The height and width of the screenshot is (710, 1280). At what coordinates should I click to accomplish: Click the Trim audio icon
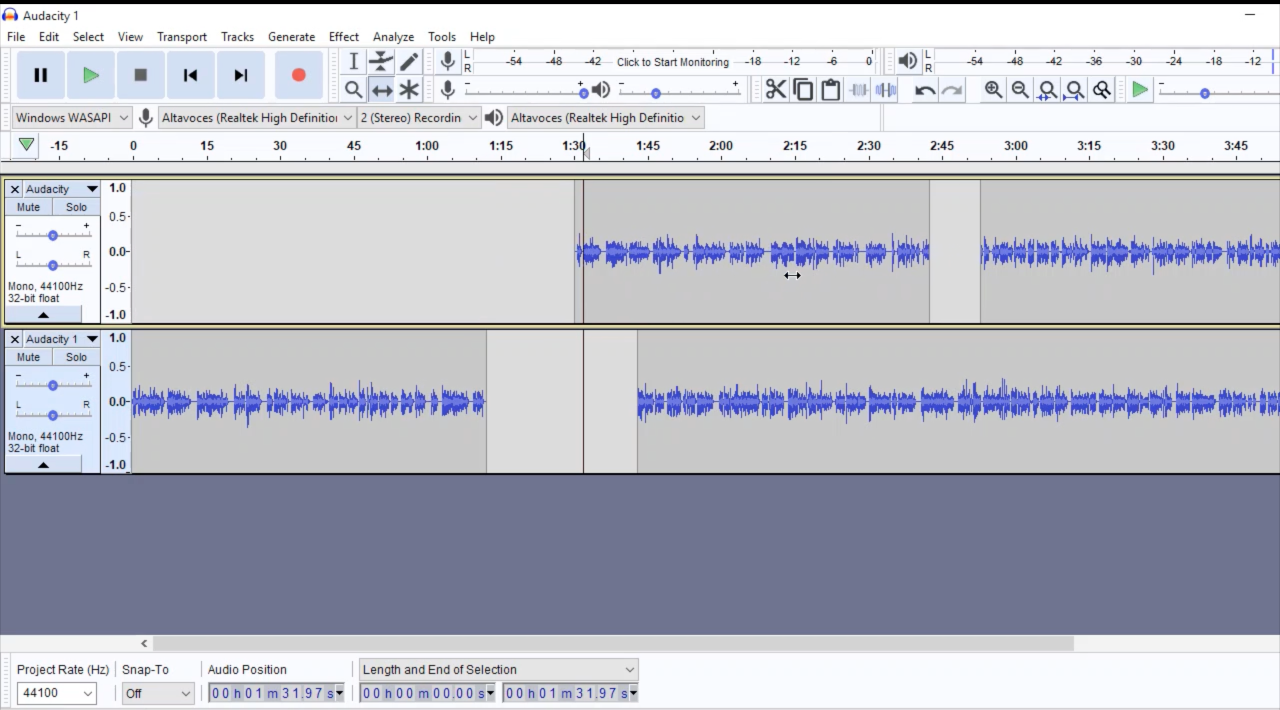(x=858, y=90)
